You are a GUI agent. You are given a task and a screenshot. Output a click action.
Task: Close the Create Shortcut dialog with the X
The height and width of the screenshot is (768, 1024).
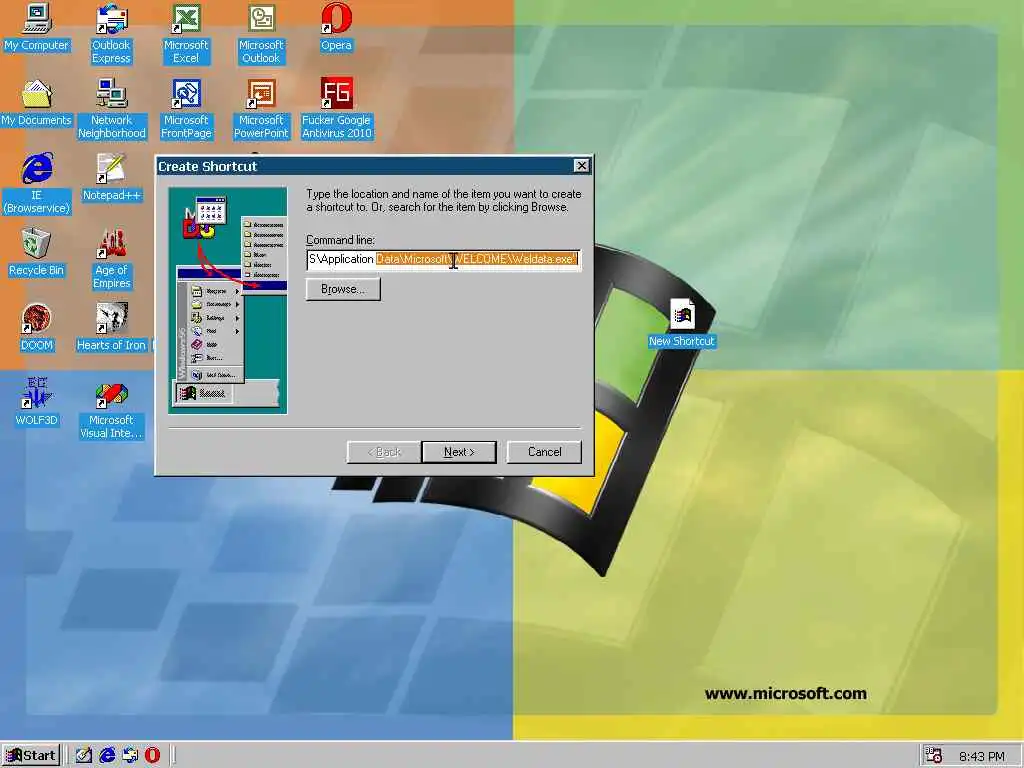581,166
